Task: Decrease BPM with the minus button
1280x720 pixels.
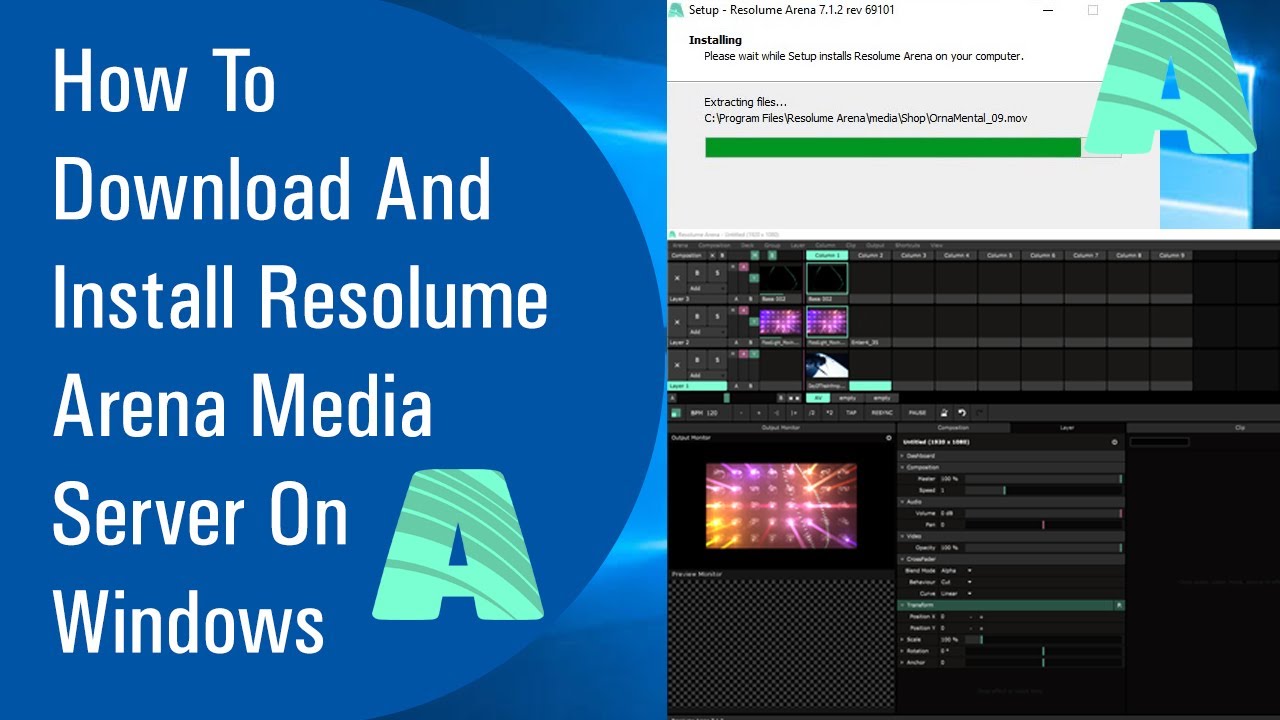Action: click(741, 412)
